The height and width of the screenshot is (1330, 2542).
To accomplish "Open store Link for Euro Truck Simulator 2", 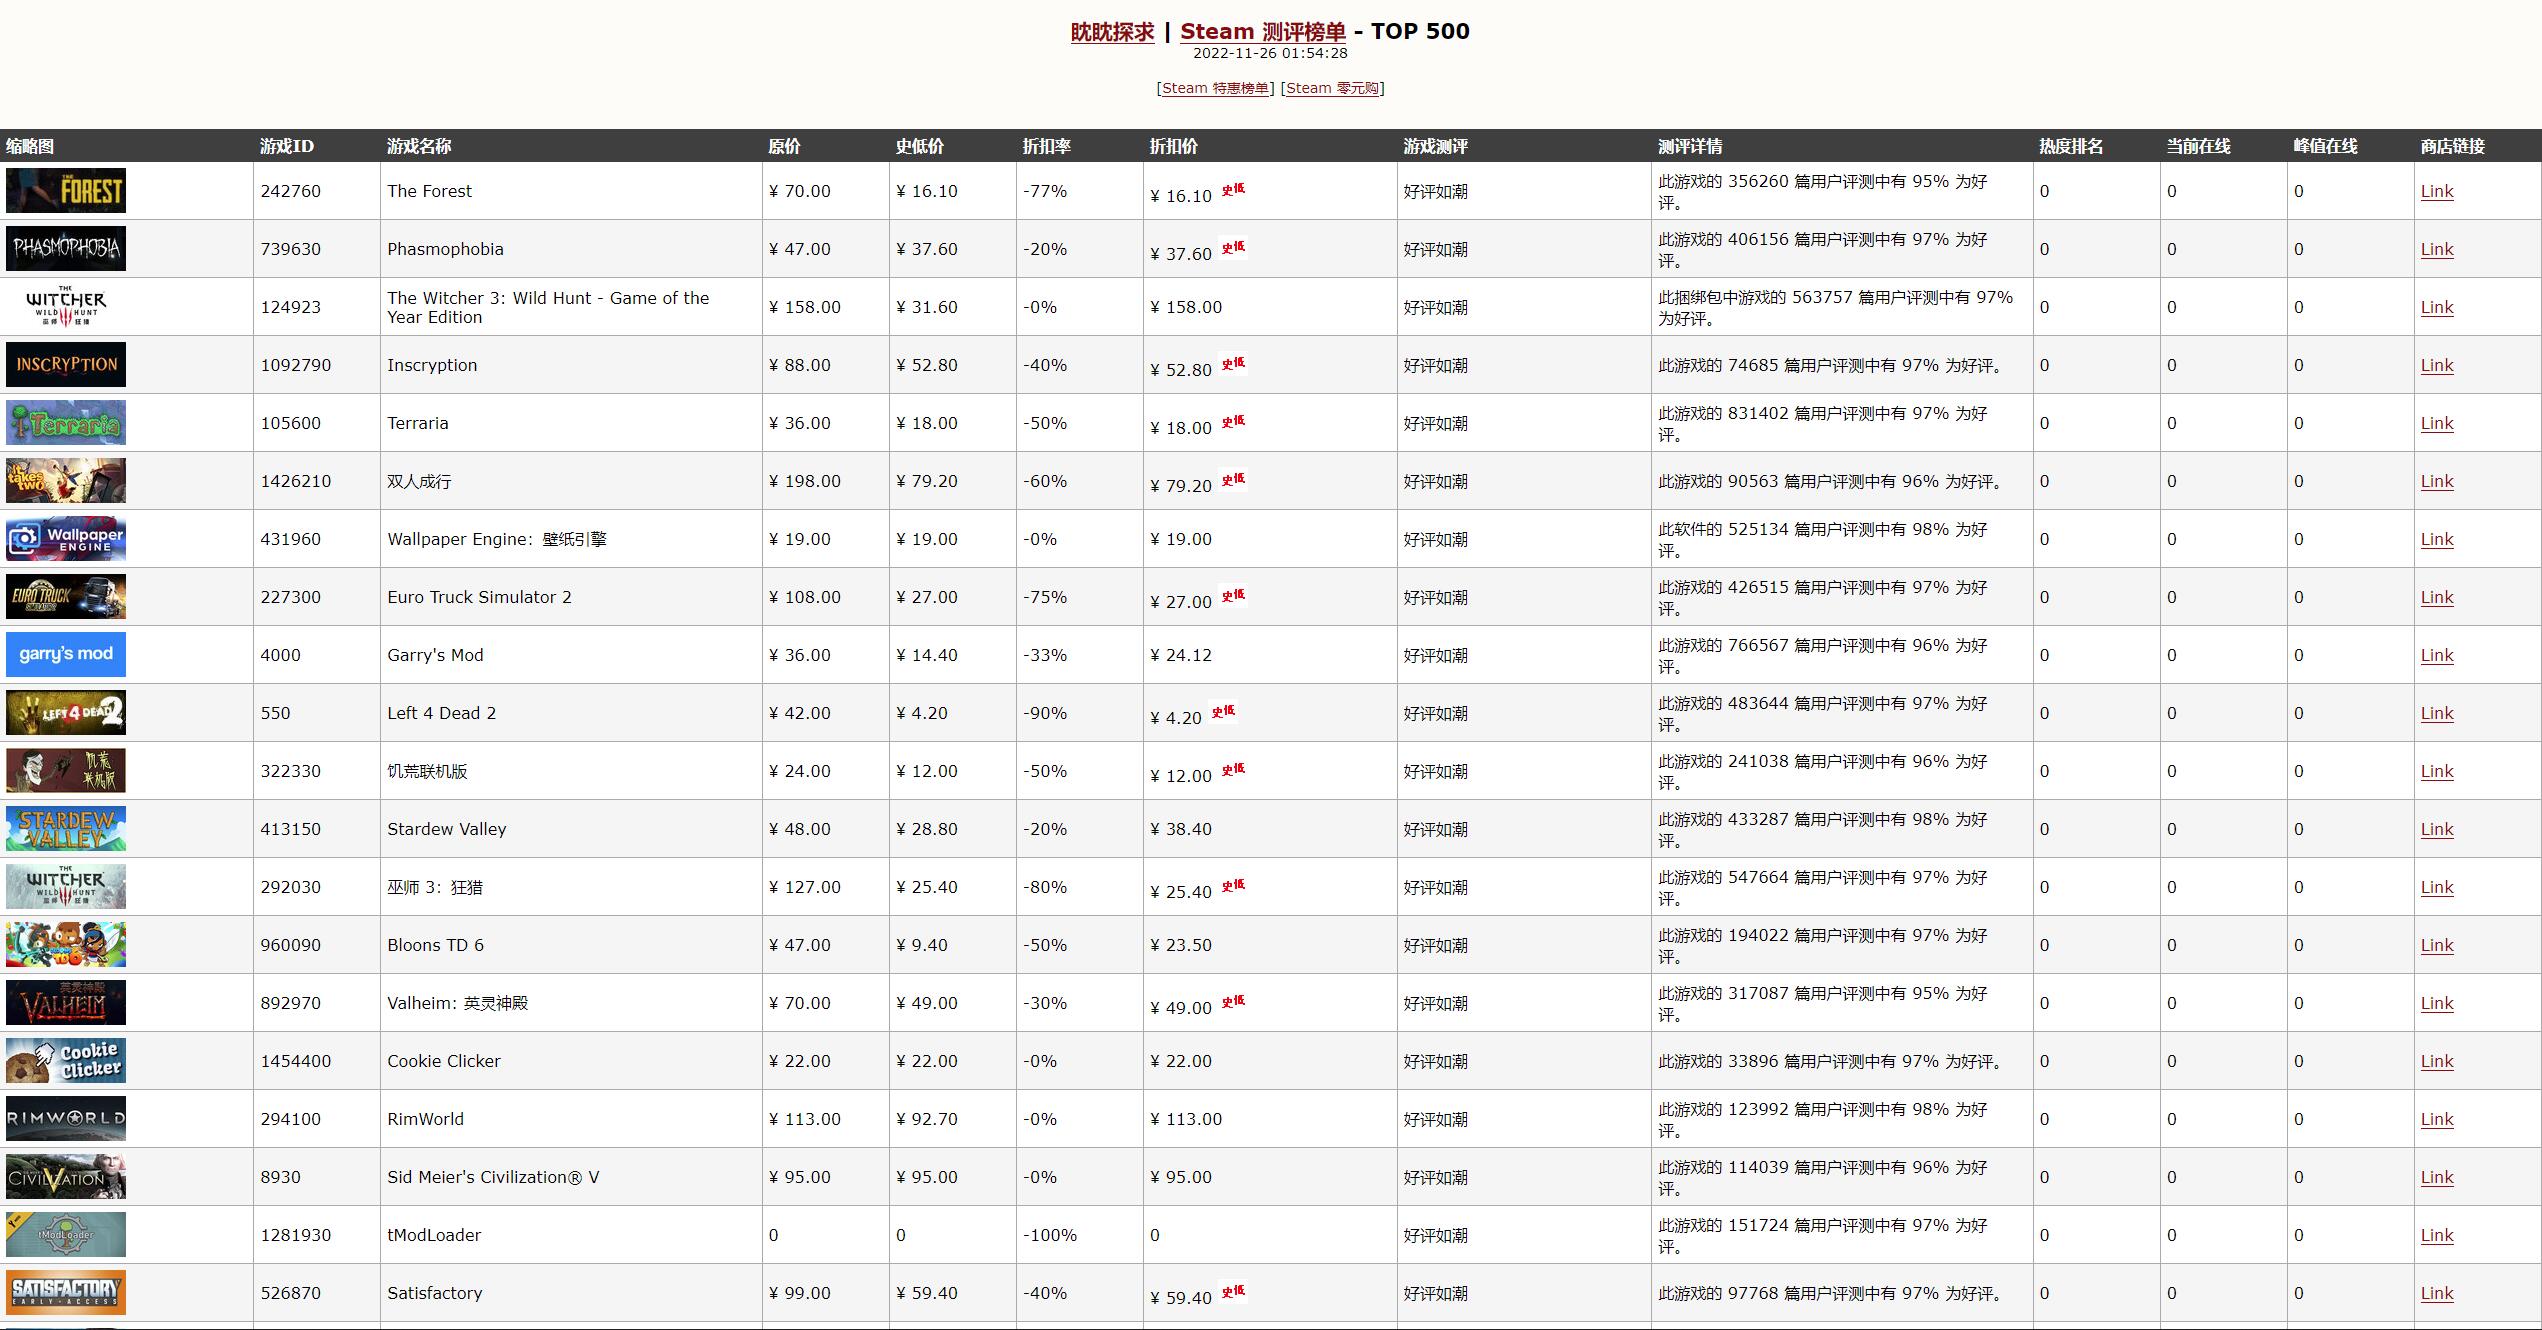I will click(2436, 597).
